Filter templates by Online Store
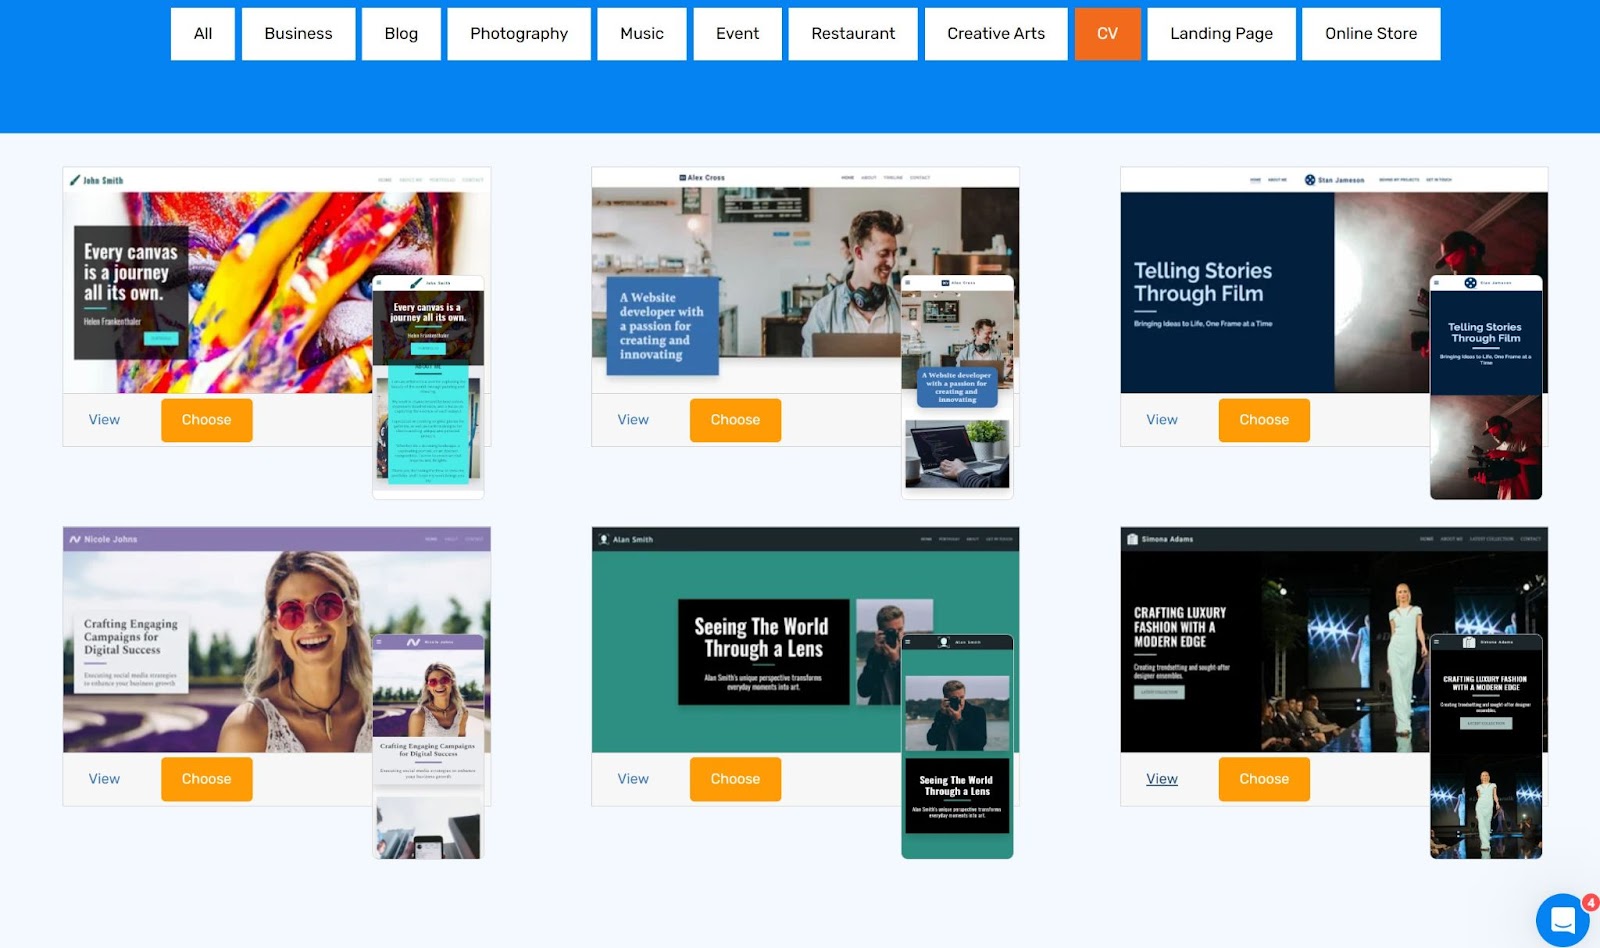 [1371, 33]
